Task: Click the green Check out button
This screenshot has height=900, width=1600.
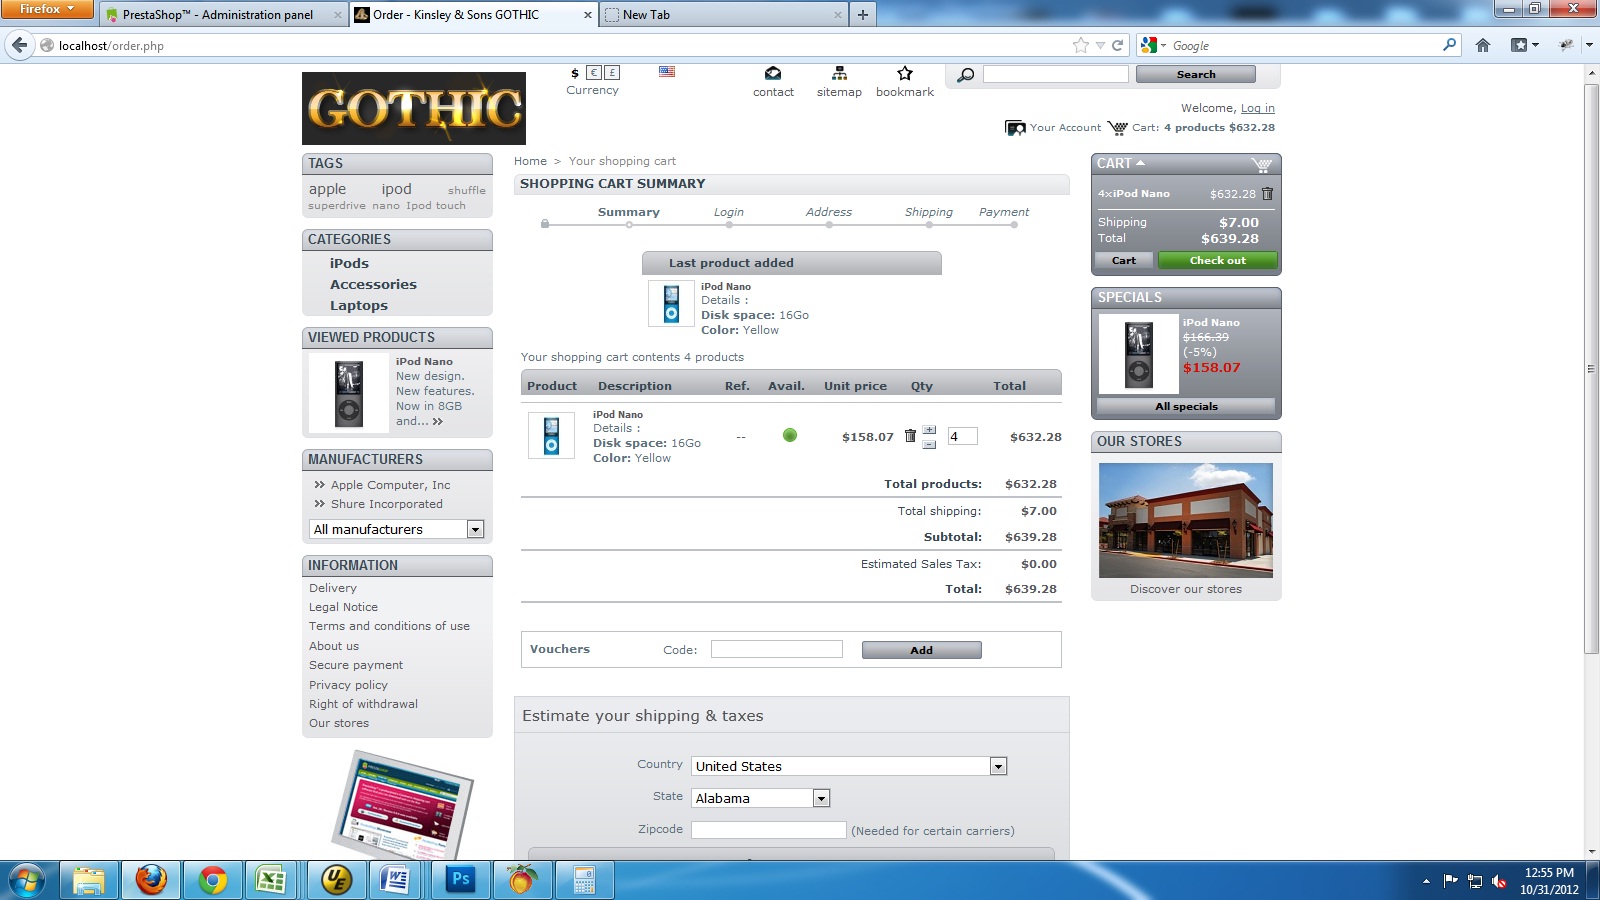Action: [1217, 260]
